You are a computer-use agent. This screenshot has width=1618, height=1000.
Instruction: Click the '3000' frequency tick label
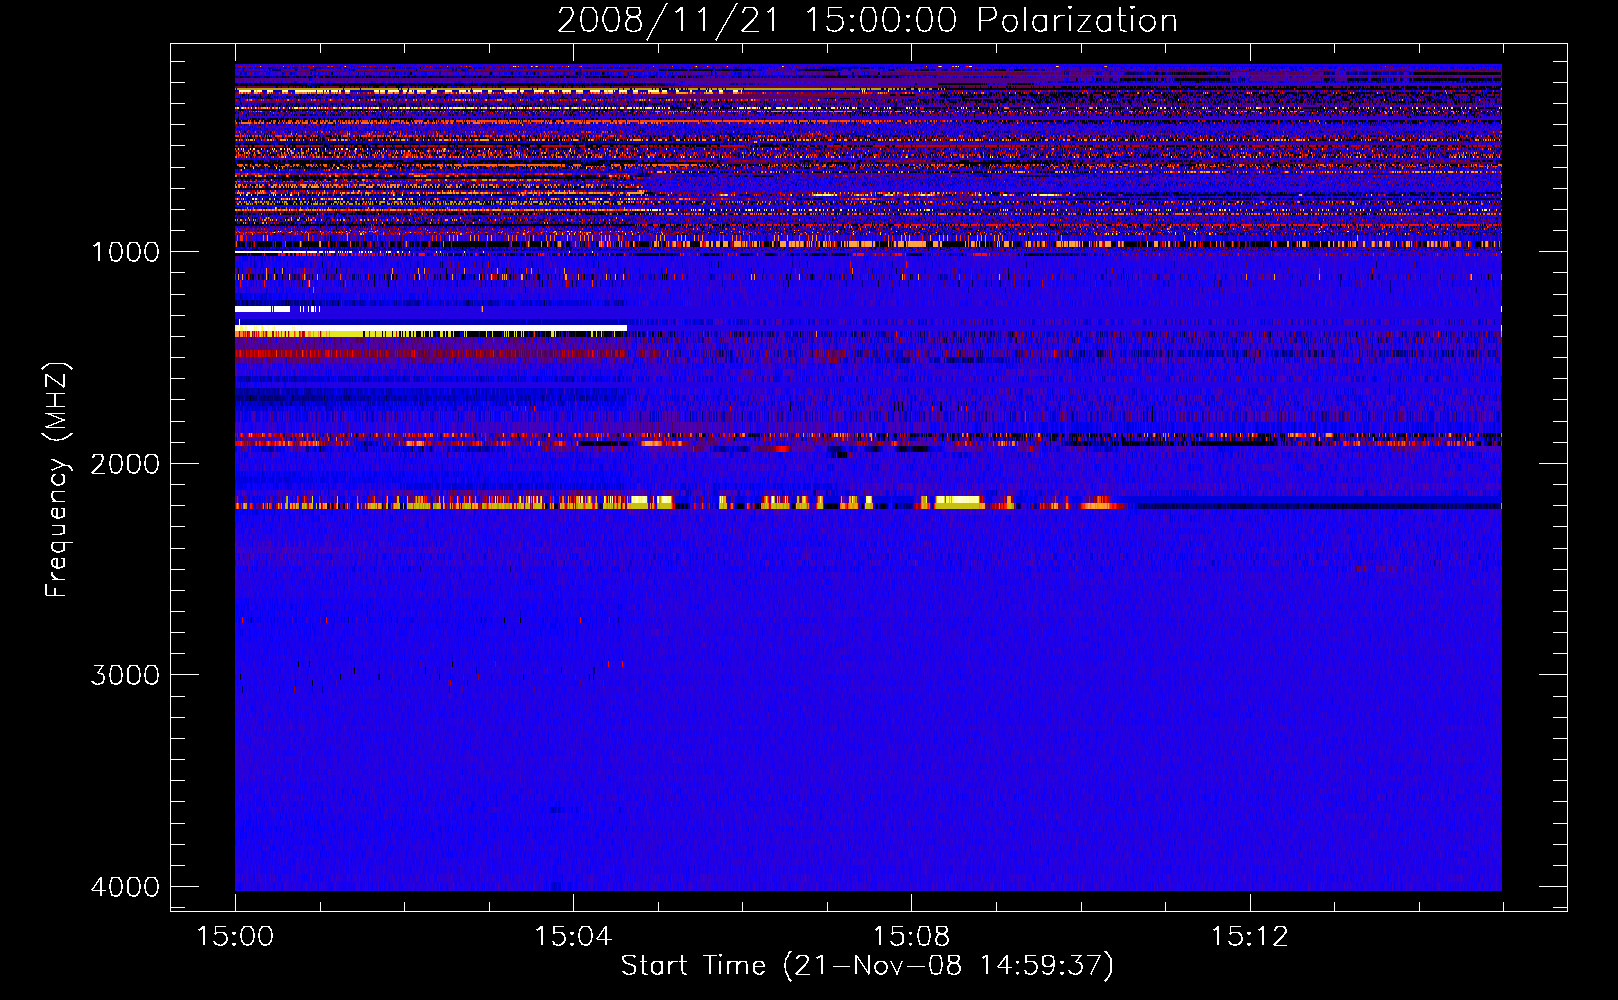[x=125, y=675]
